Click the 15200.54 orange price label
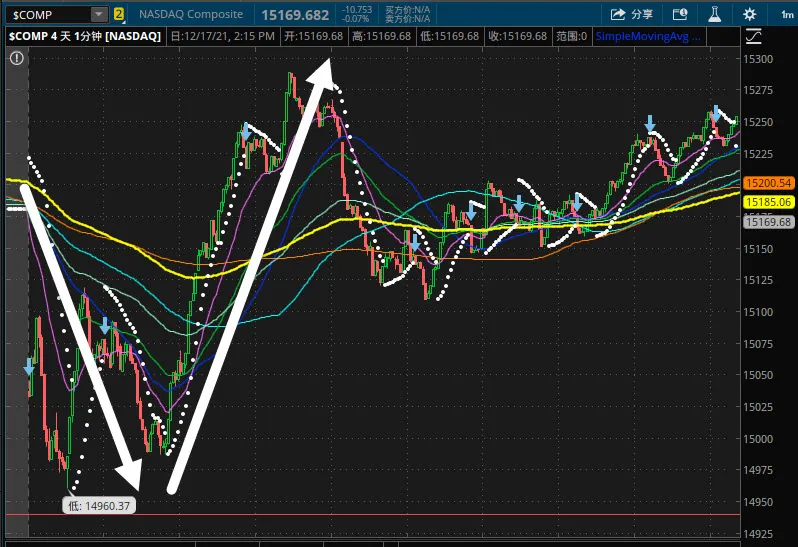The image size is (798, 547). click(x=769, y=183)
